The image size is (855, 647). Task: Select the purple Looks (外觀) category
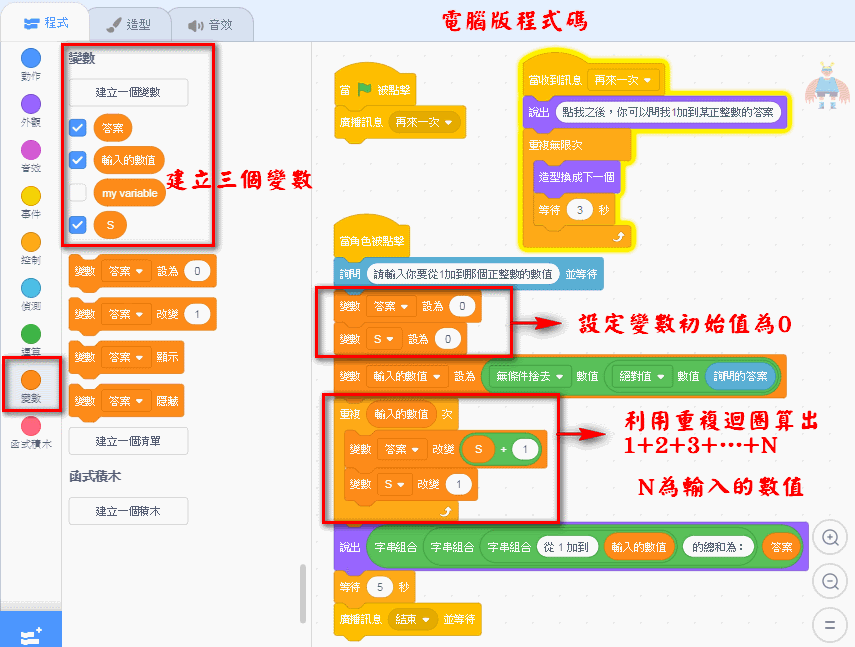click(x=31, y=104)
